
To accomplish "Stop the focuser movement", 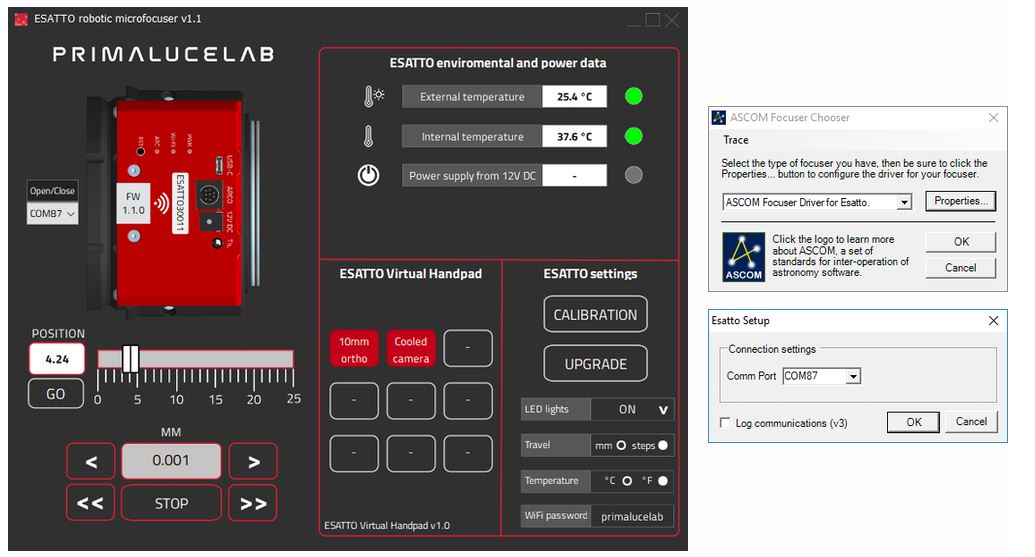I will (x=172, y=503).
